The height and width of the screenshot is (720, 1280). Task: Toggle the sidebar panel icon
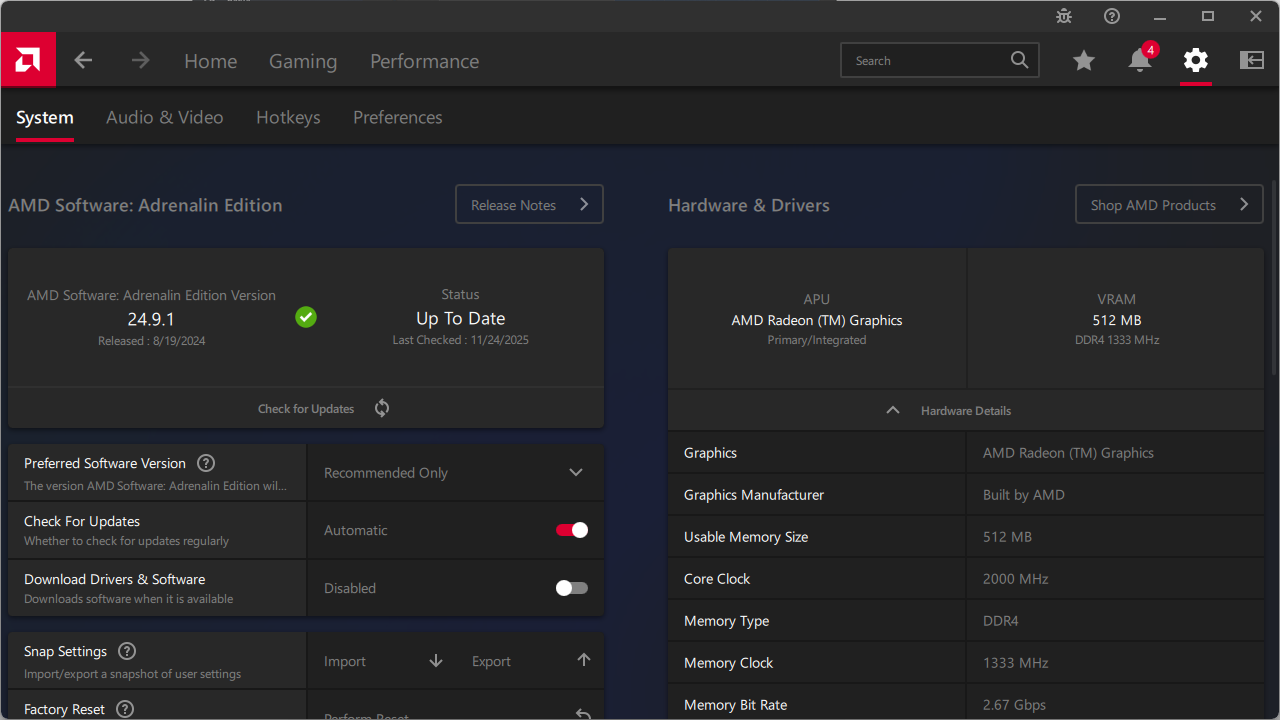[1252, 61]
